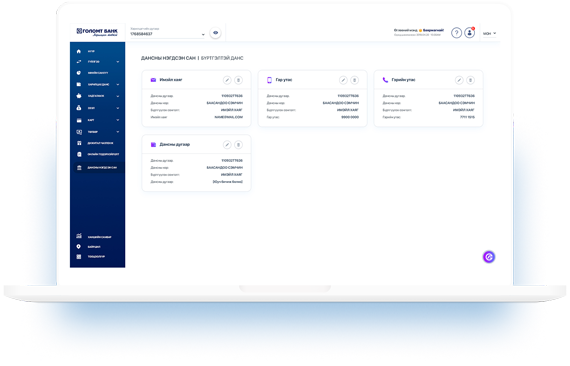570x366 pixels.
Task: Edit the Гар утас card with the pencil icon
Action: 343,80
